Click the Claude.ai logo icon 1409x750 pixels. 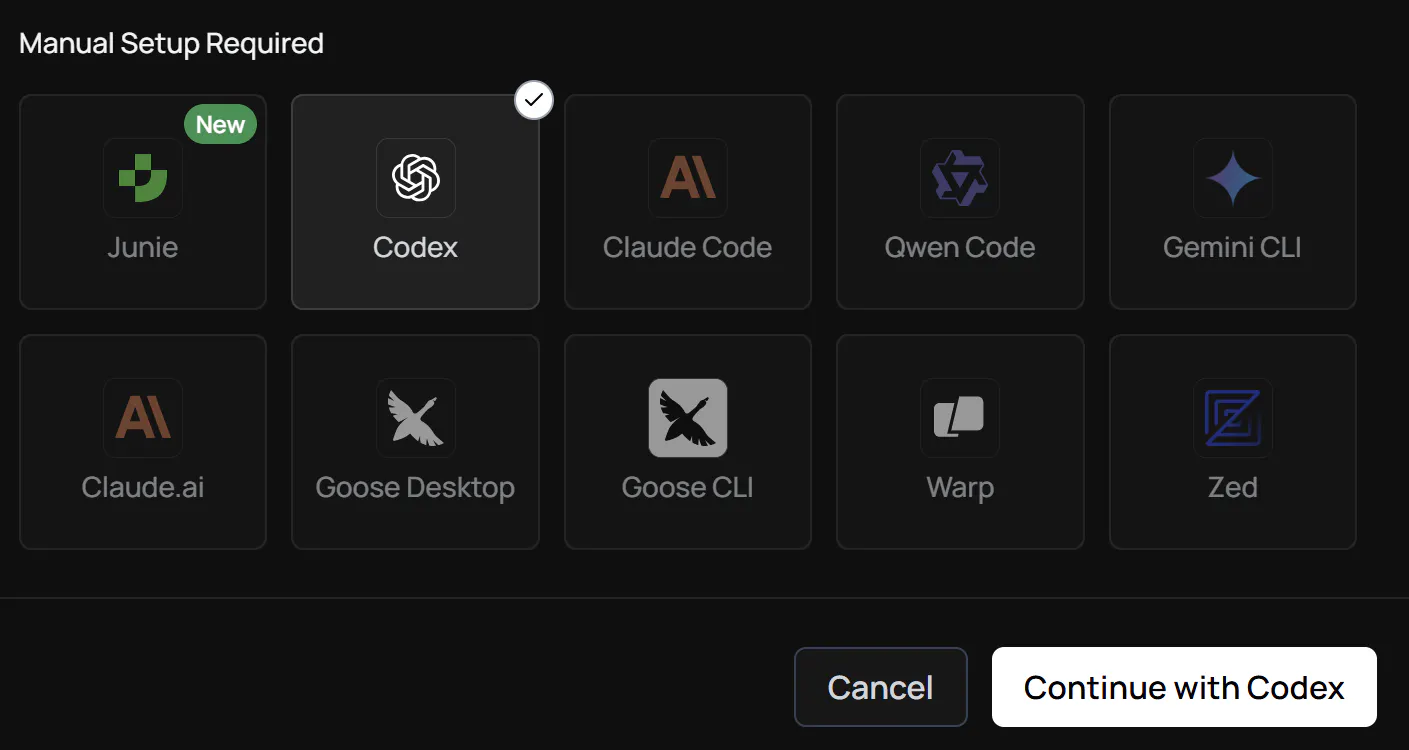click(x=143, y=418)
